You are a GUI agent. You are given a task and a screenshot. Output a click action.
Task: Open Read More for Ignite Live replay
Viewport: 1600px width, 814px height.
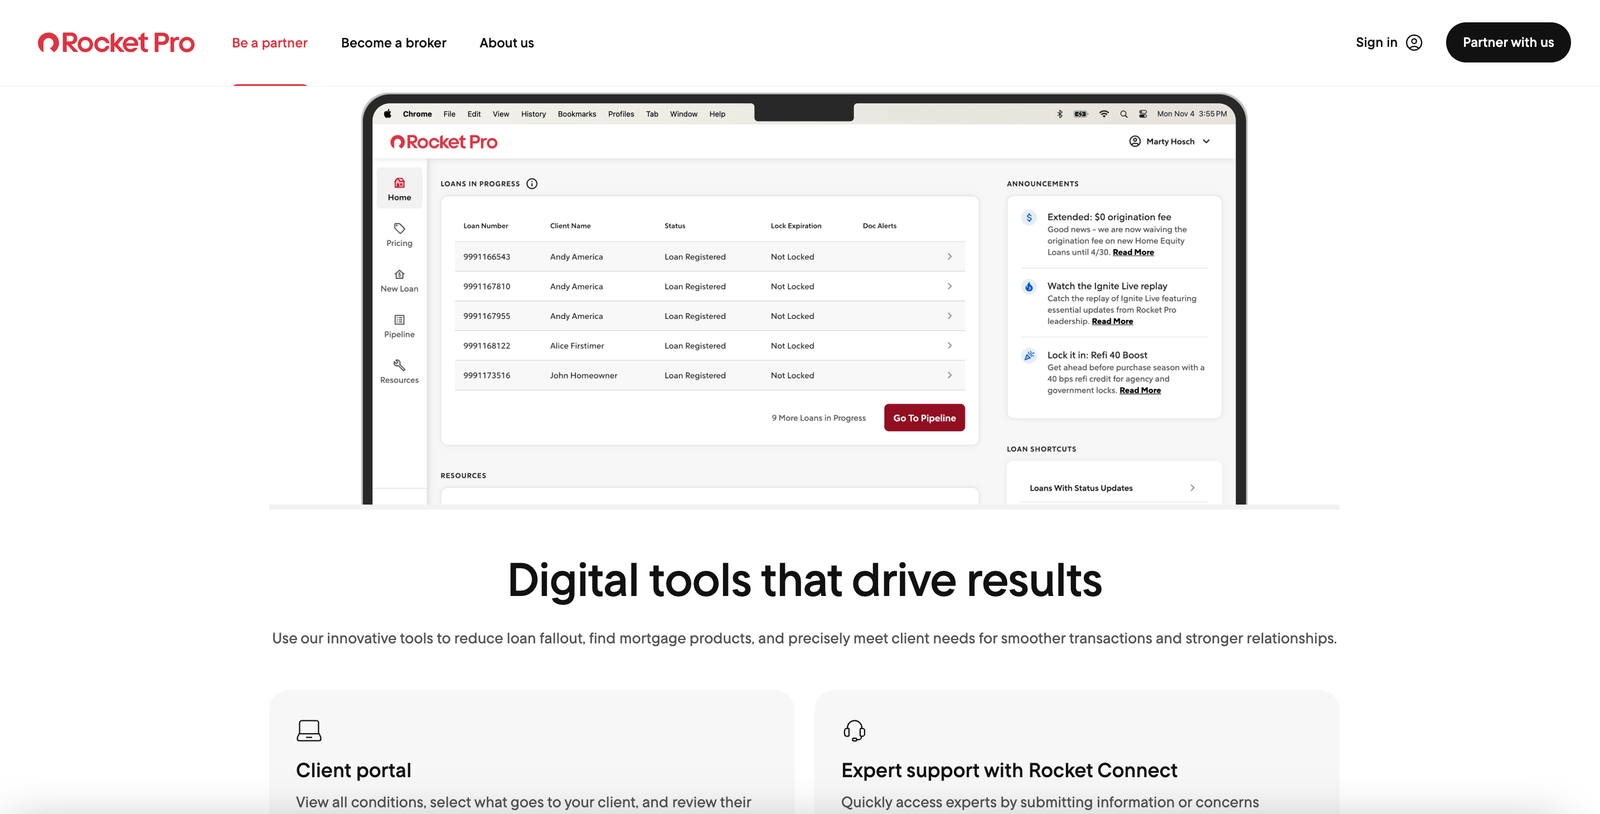(x=1112, y=321)
